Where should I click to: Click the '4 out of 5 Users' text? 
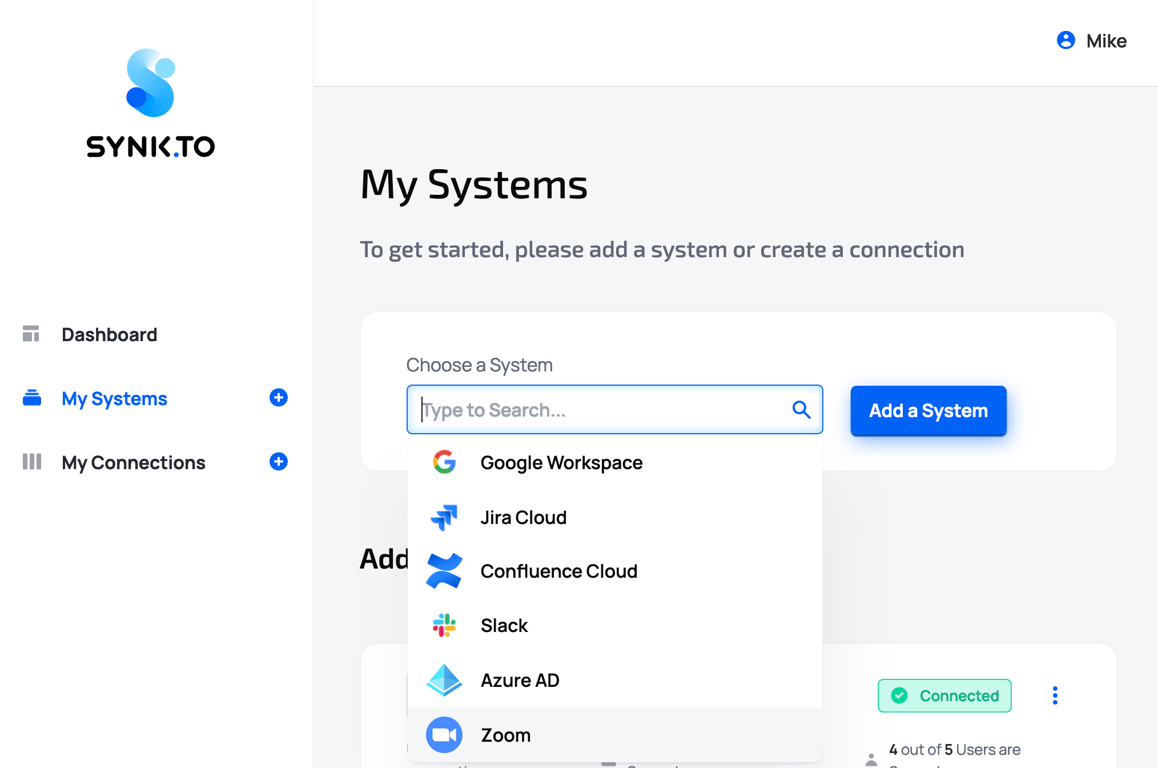click(x=955, y=750)
